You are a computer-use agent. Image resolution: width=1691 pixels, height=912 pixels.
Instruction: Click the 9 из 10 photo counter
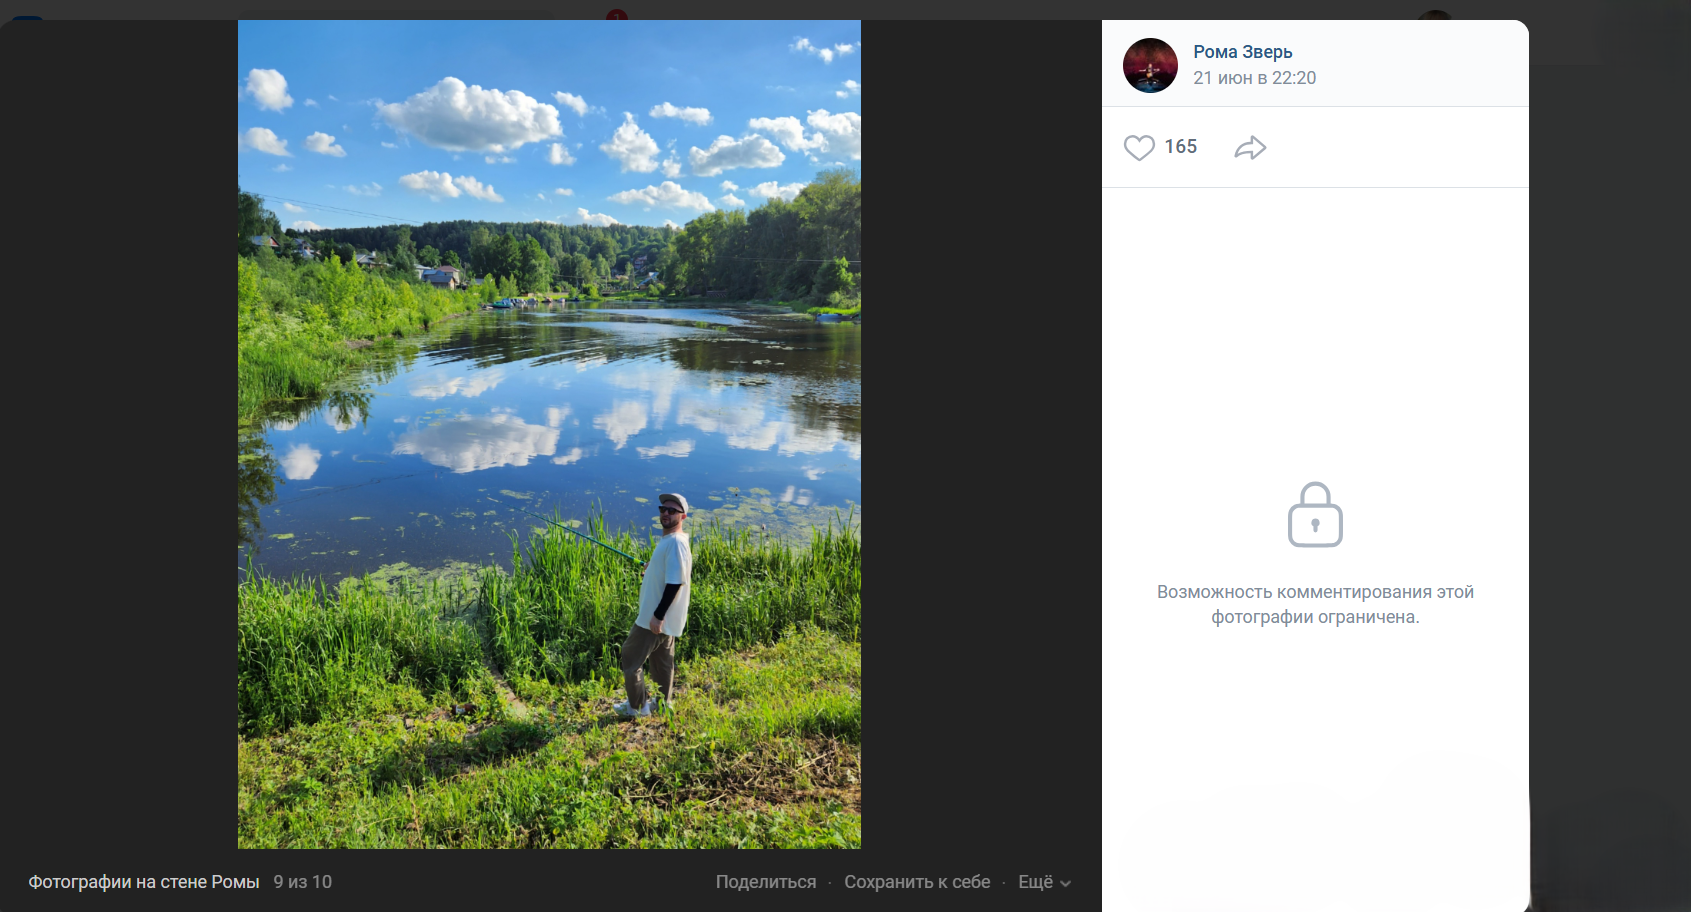click(x=303, y=882)
